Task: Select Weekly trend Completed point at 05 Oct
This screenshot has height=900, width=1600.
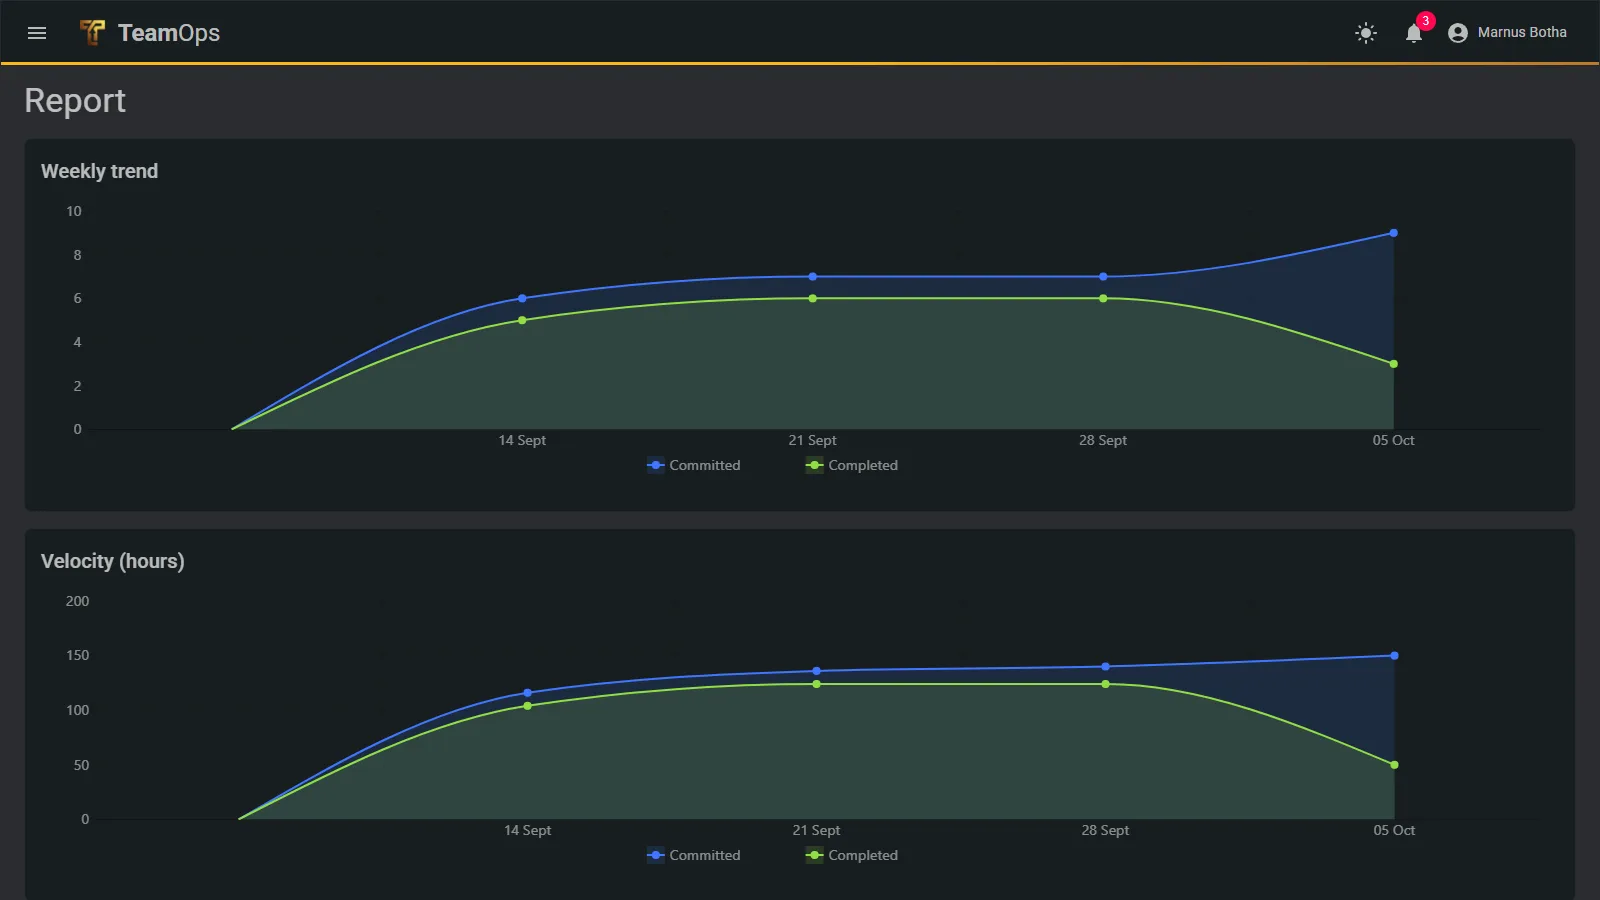Action: point(1393,364)
